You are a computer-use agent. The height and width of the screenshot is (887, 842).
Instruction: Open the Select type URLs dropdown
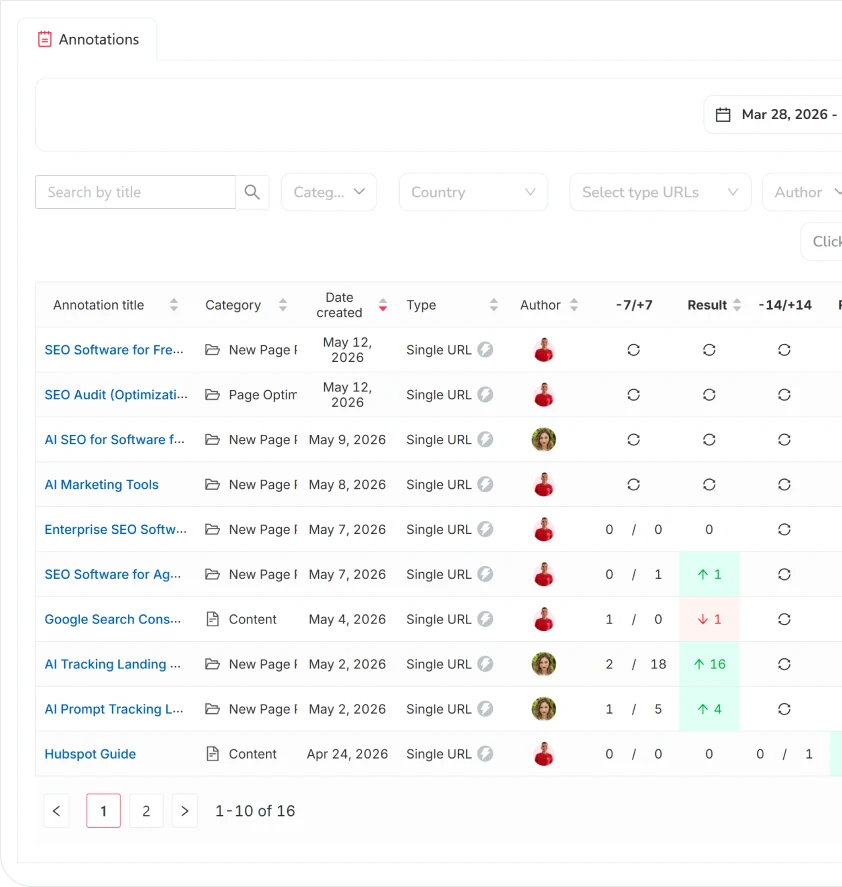coord(660,192)
